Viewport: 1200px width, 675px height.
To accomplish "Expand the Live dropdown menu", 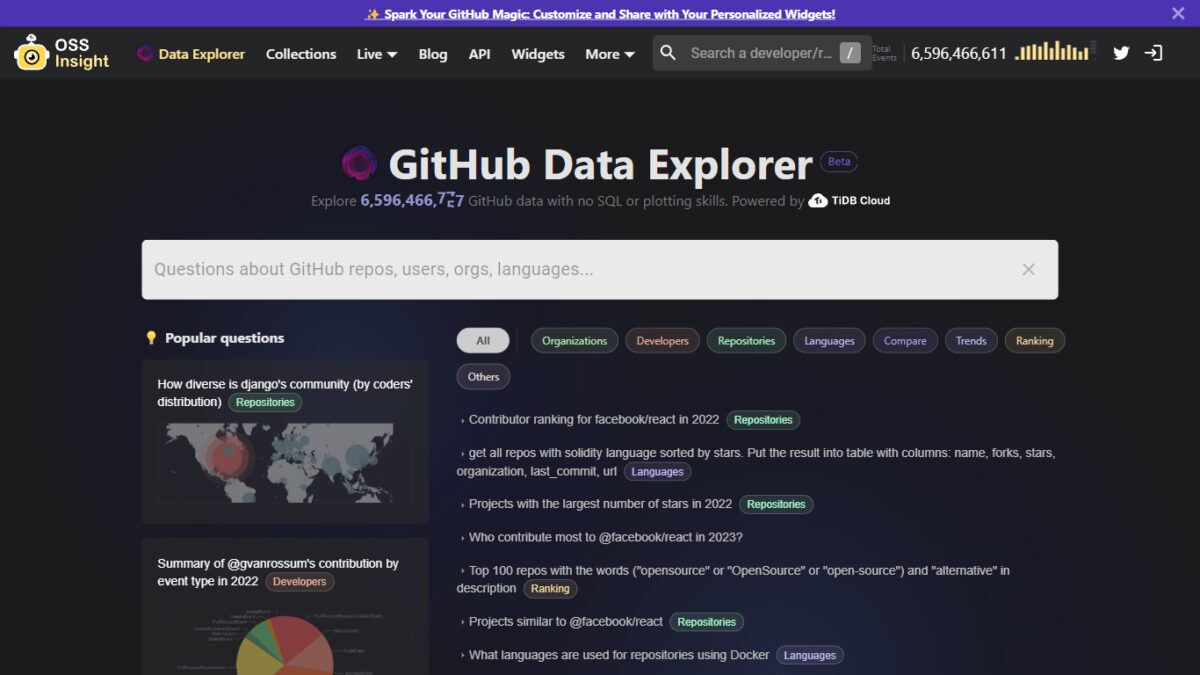I will [x=377, y=54].
